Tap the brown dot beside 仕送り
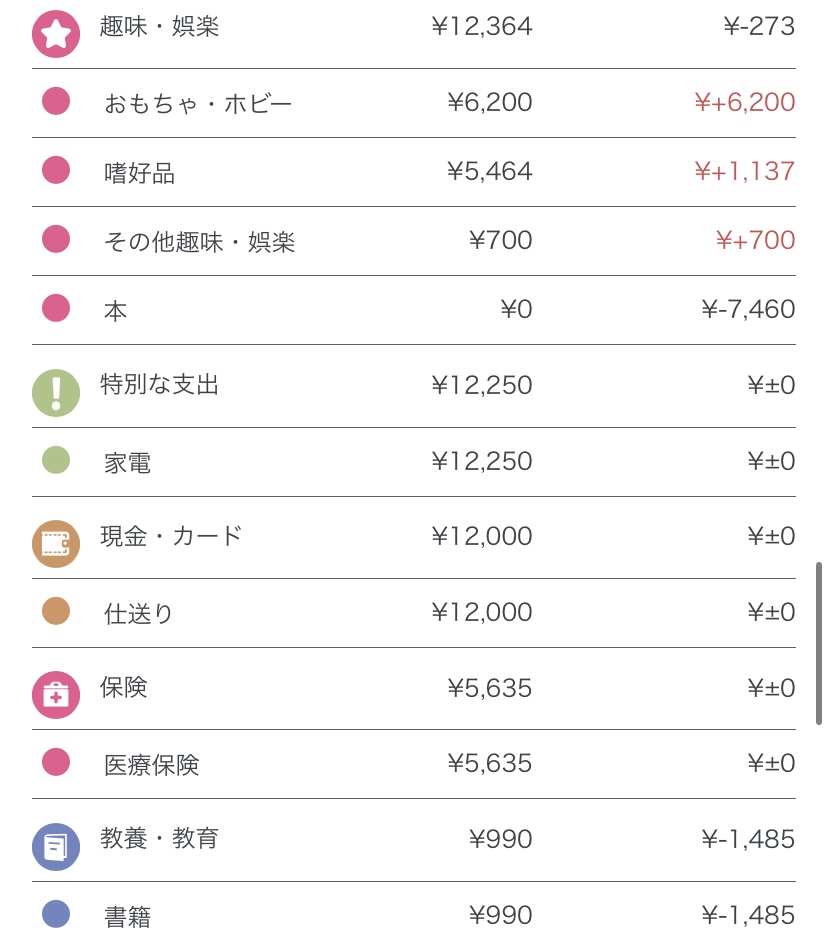This screenshot has height=943, width=828. click(x=56, y=611)
